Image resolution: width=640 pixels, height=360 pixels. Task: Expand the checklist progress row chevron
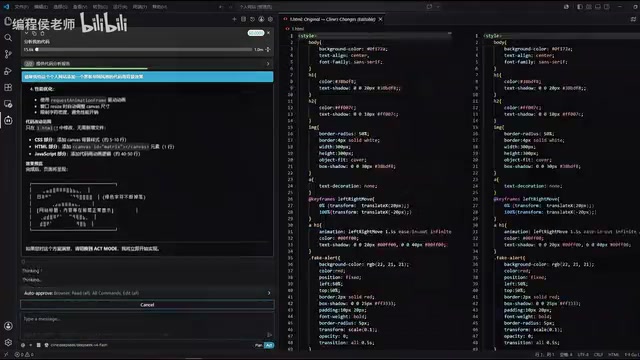268,64
